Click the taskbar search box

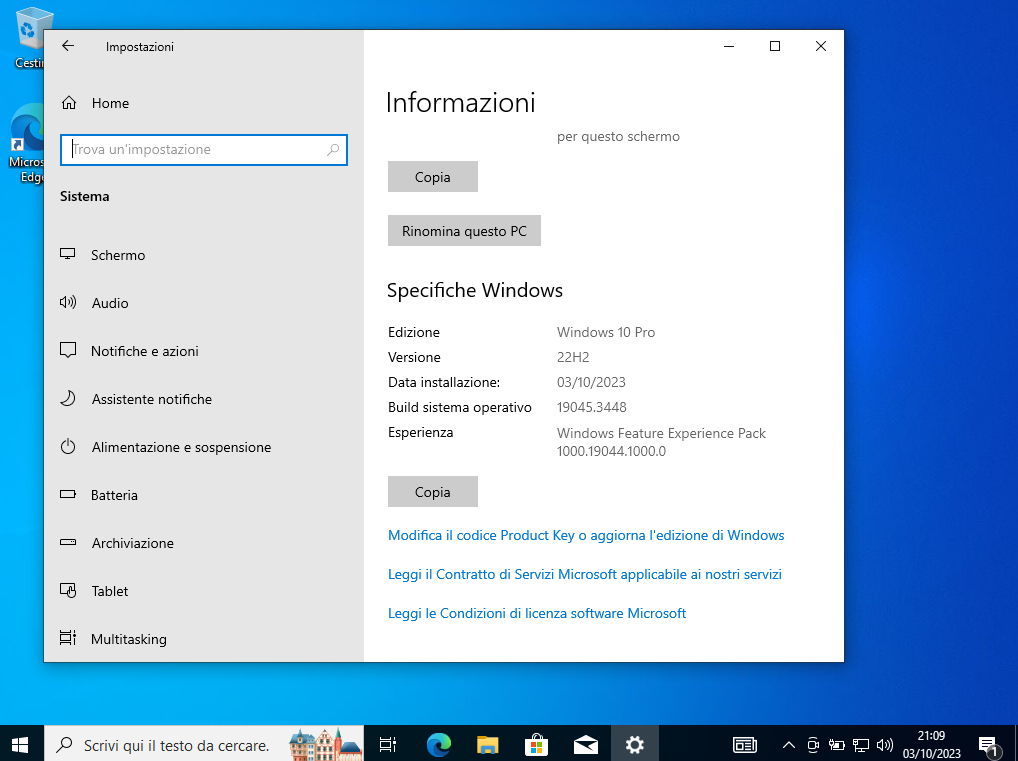click(204, 745)
